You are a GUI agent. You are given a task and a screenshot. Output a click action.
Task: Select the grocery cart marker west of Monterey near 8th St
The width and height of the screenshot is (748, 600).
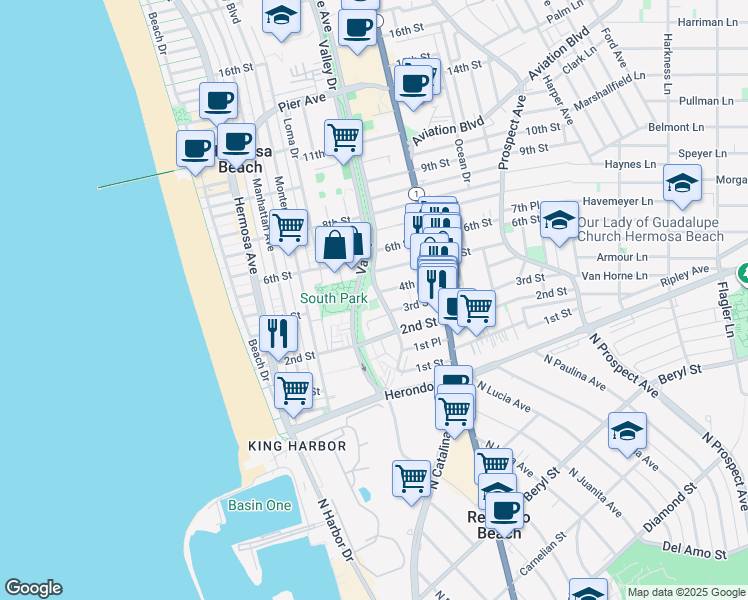click(x=289, y=227)
